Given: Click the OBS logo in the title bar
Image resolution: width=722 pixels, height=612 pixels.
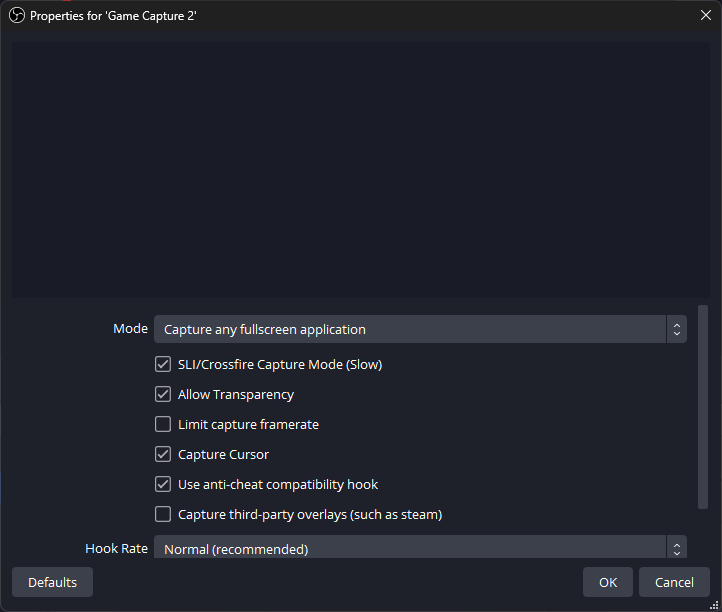Looking at the screenshot, I should pyautogui.click(x=17, y=16).
